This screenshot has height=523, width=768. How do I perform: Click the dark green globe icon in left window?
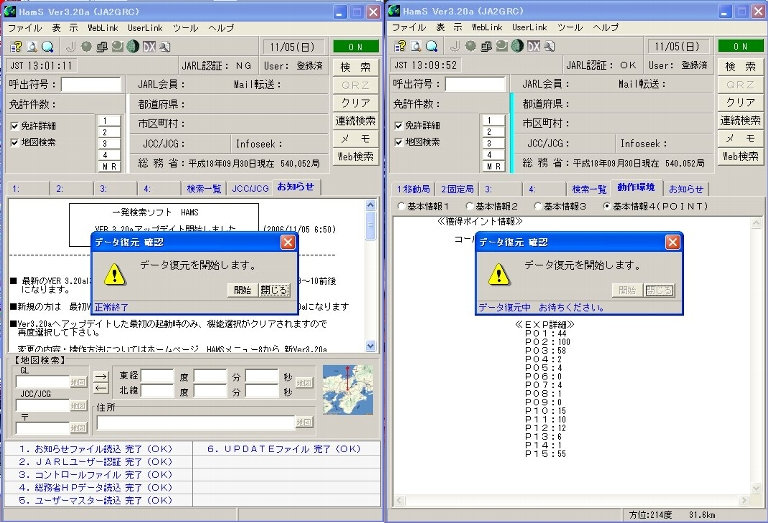[133, 47]
